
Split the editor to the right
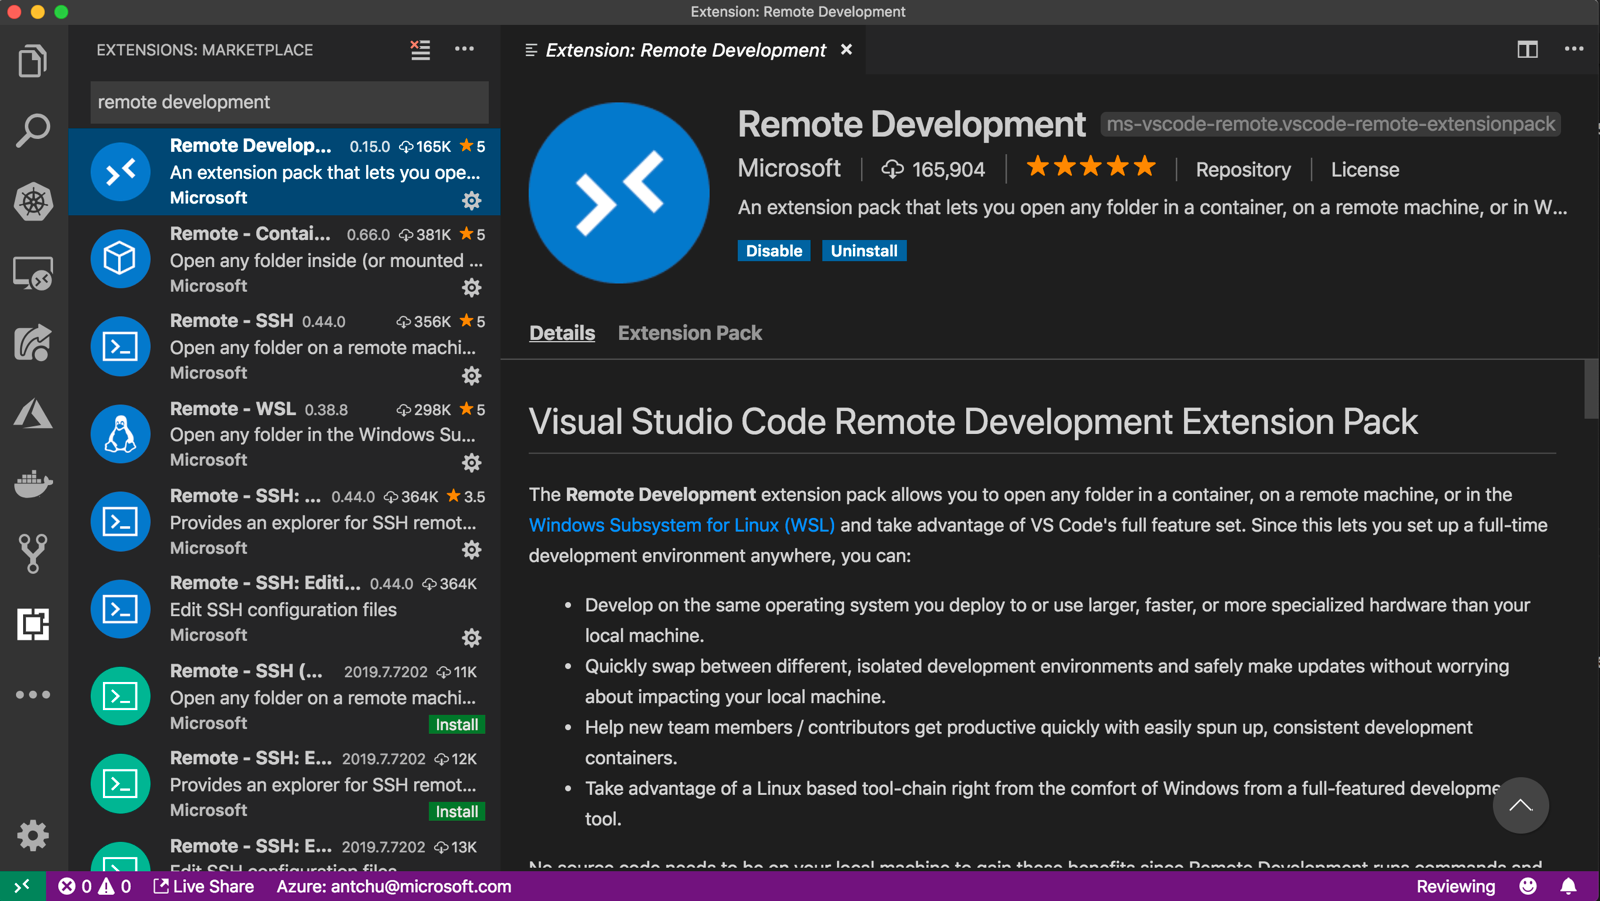pyautogui.click(x=1527, y=49)
